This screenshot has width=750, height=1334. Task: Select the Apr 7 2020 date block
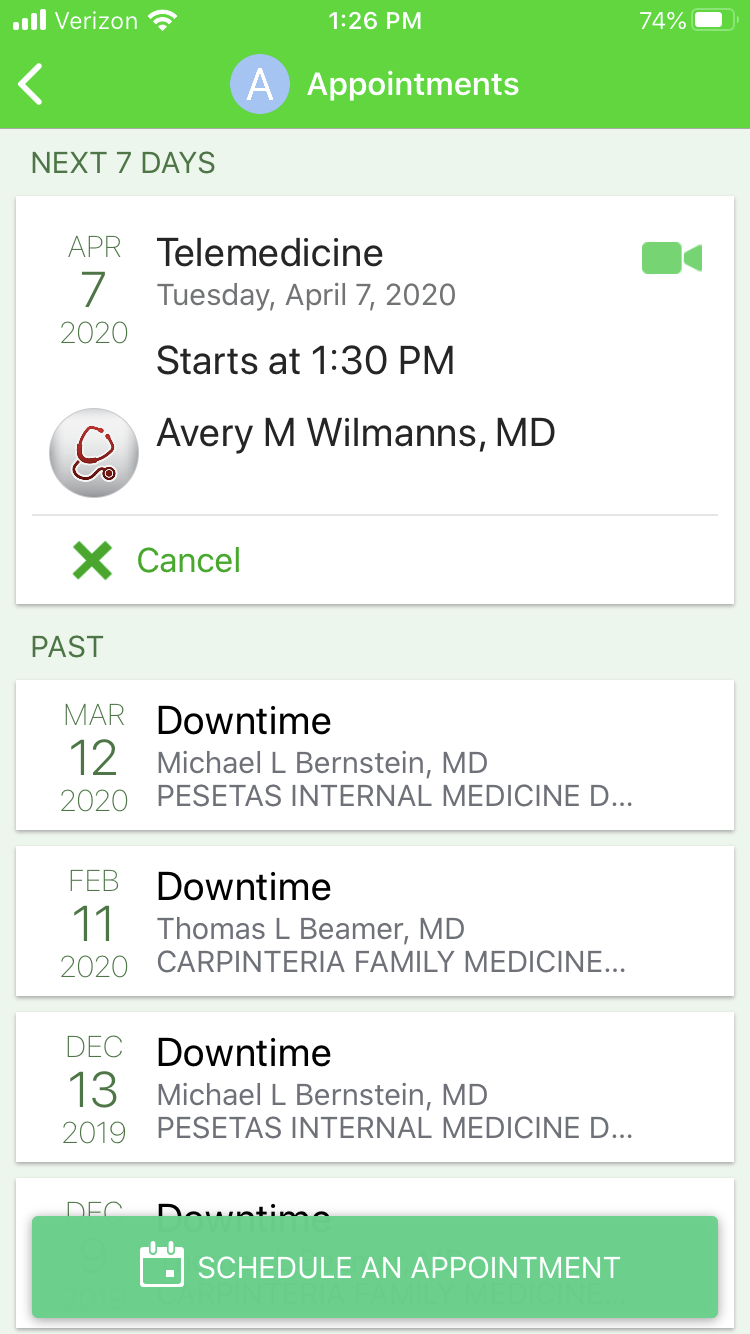coord(94,289)
